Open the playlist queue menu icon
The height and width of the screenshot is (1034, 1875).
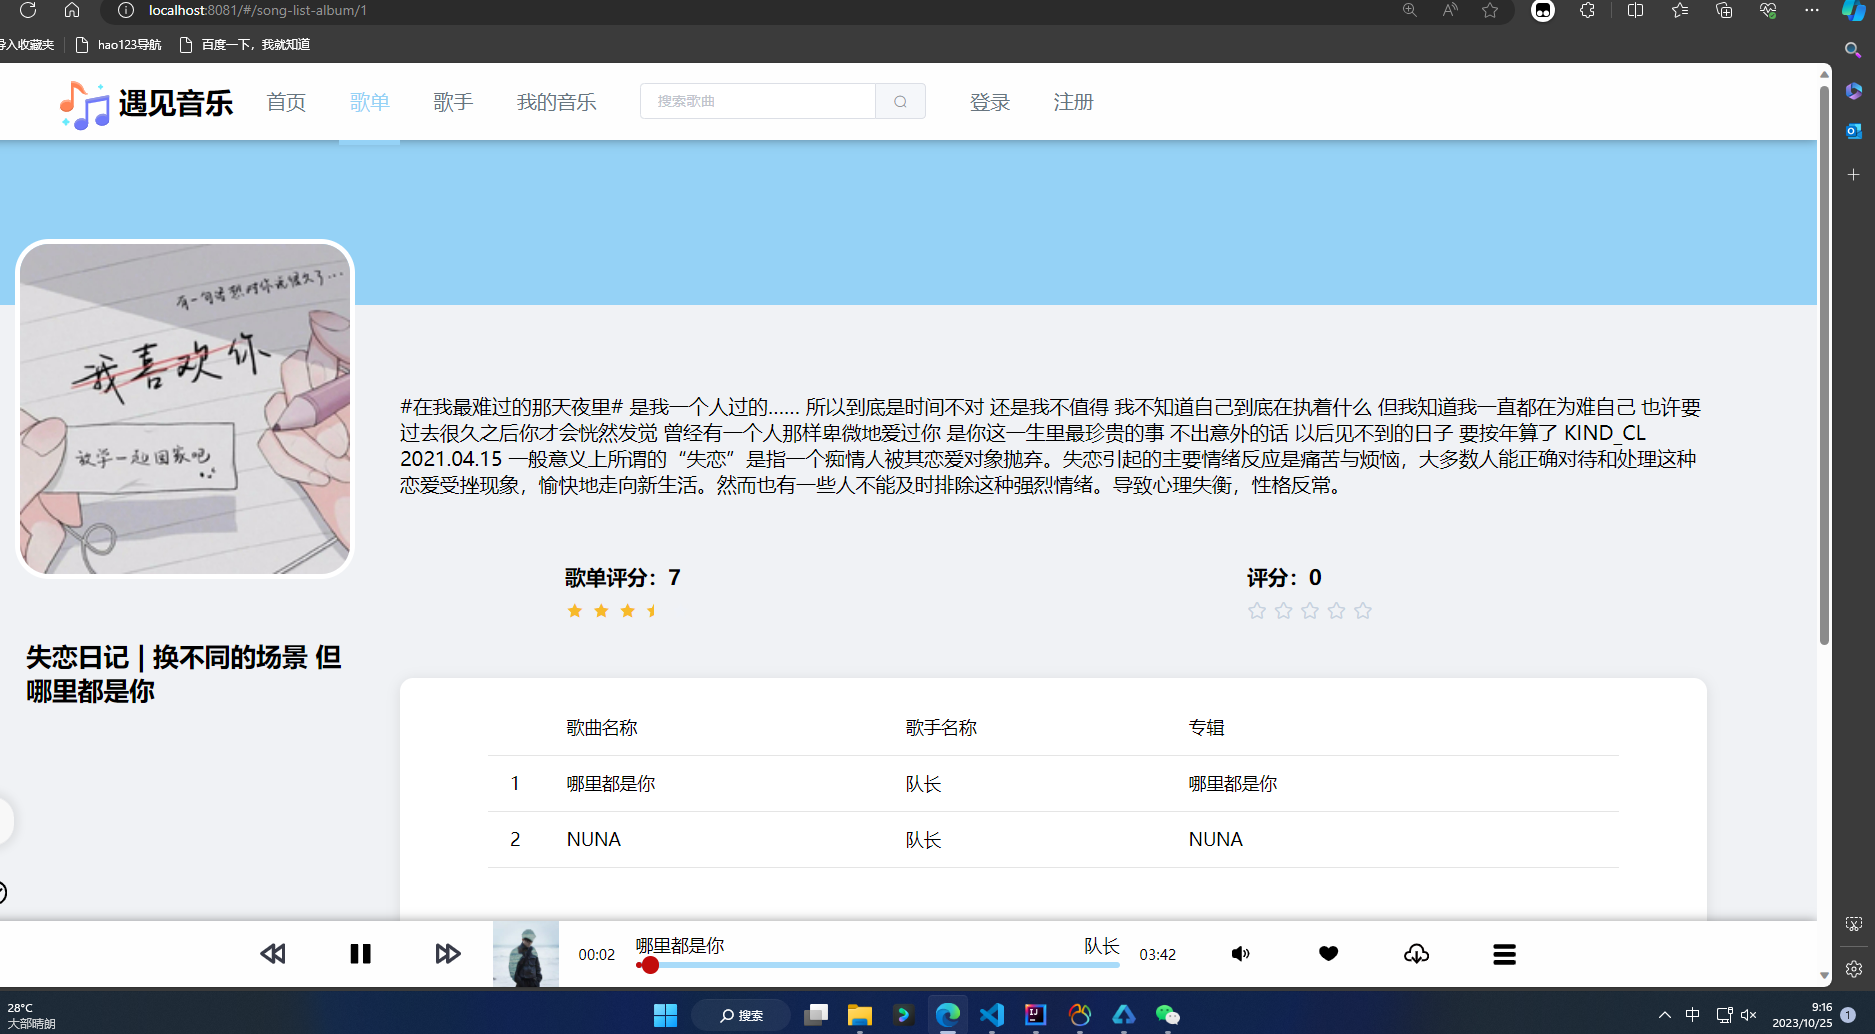(x=1504, y=954)
